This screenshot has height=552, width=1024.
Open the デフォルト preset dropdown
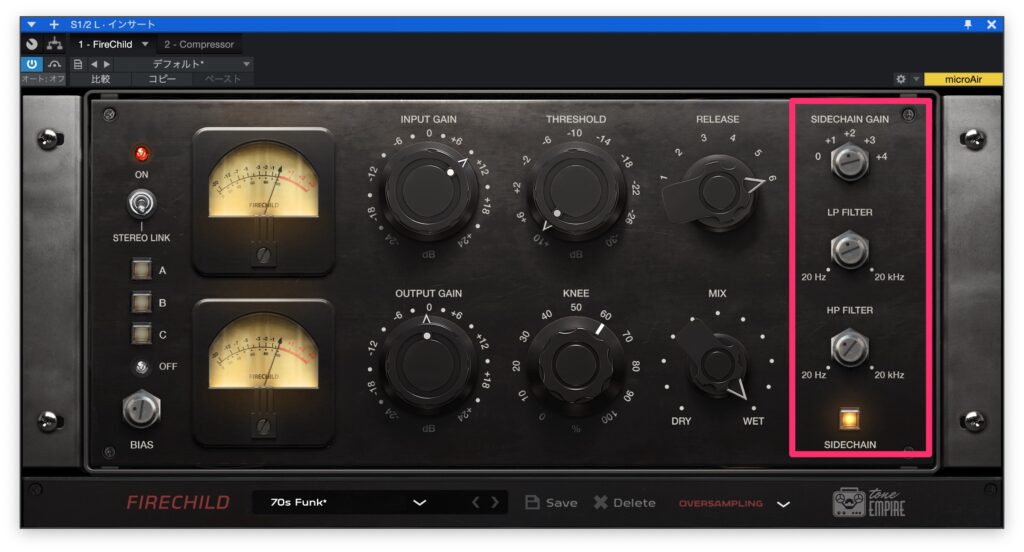pos(188,64)
